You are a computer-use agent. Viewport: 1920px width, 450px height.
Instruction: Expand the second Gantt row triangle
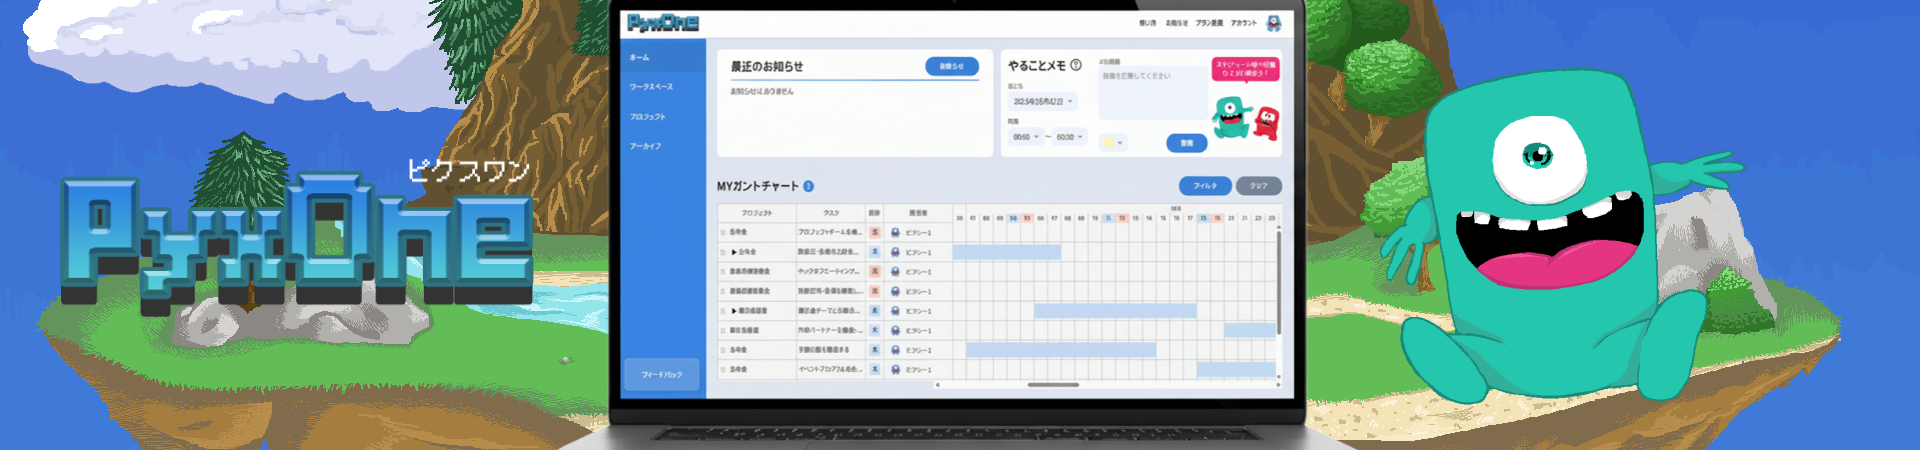734,252
